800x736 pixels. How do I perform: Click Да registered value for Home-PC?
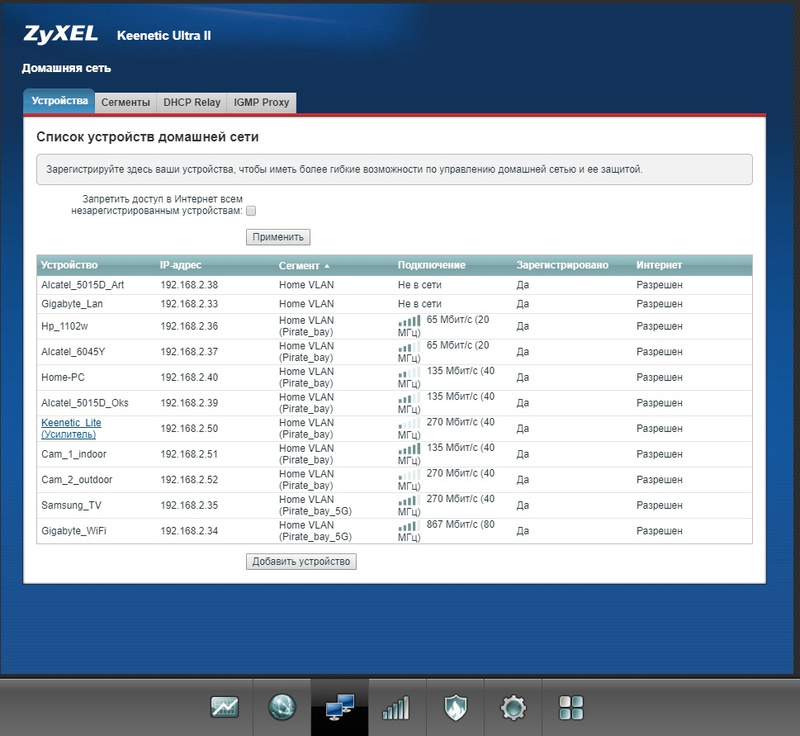click(x=522, y=377)
